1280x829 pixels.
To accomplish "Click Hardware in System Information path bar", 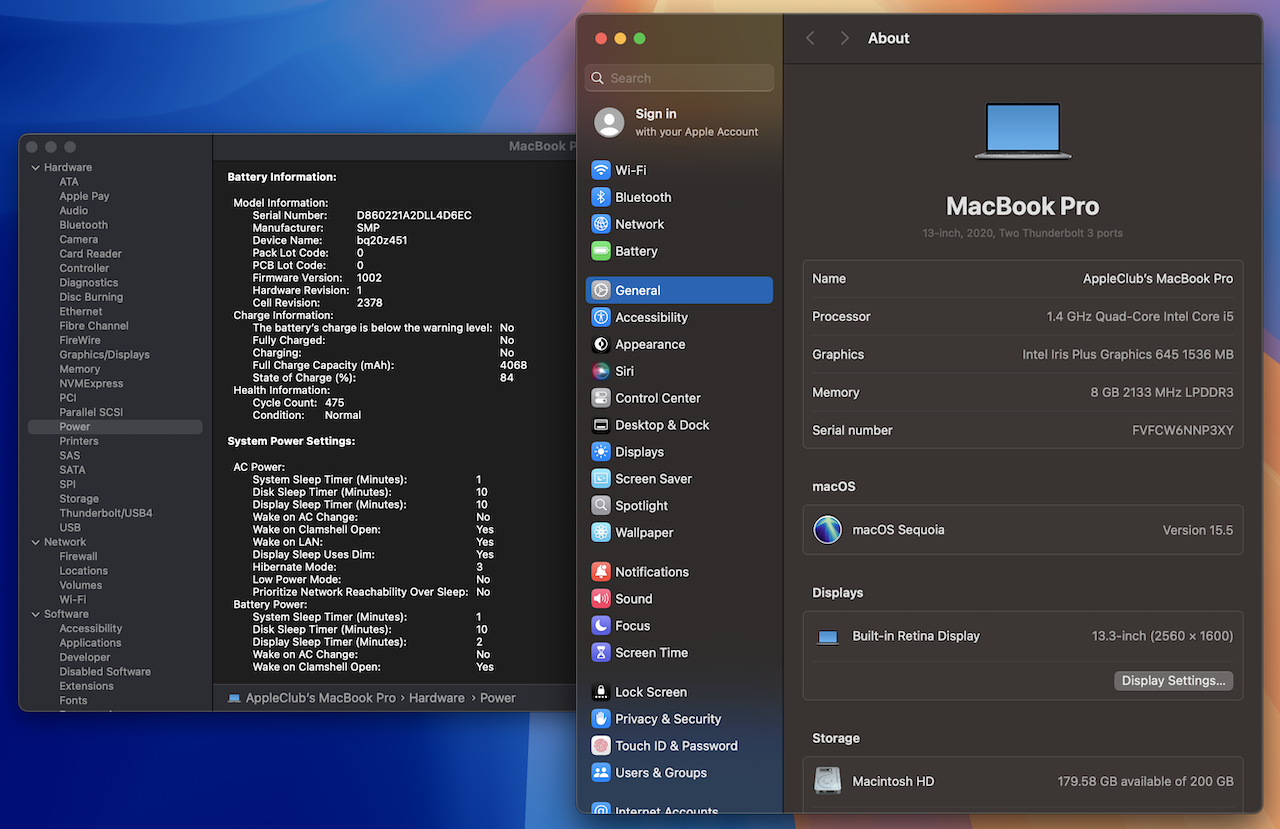I will [437, 698].
